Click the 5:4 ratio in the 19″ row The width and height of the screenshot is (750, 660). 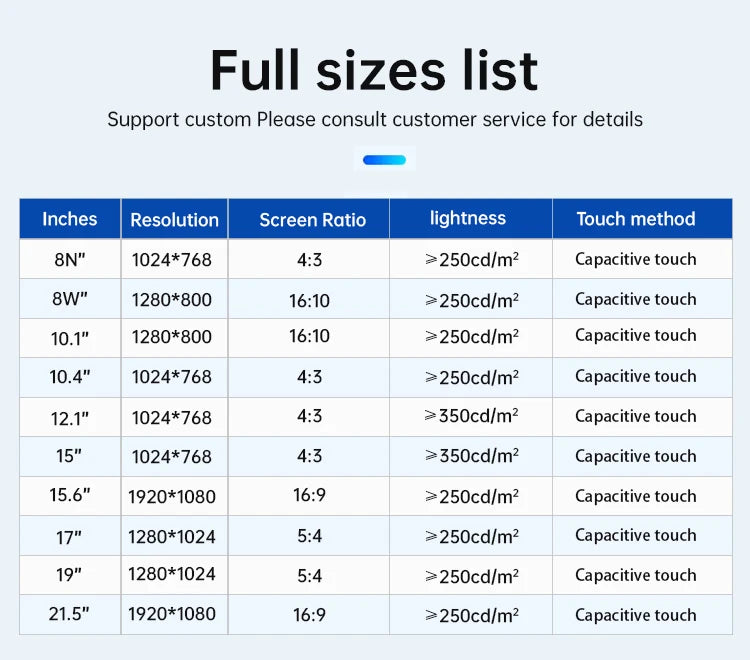tap(309, 575)
